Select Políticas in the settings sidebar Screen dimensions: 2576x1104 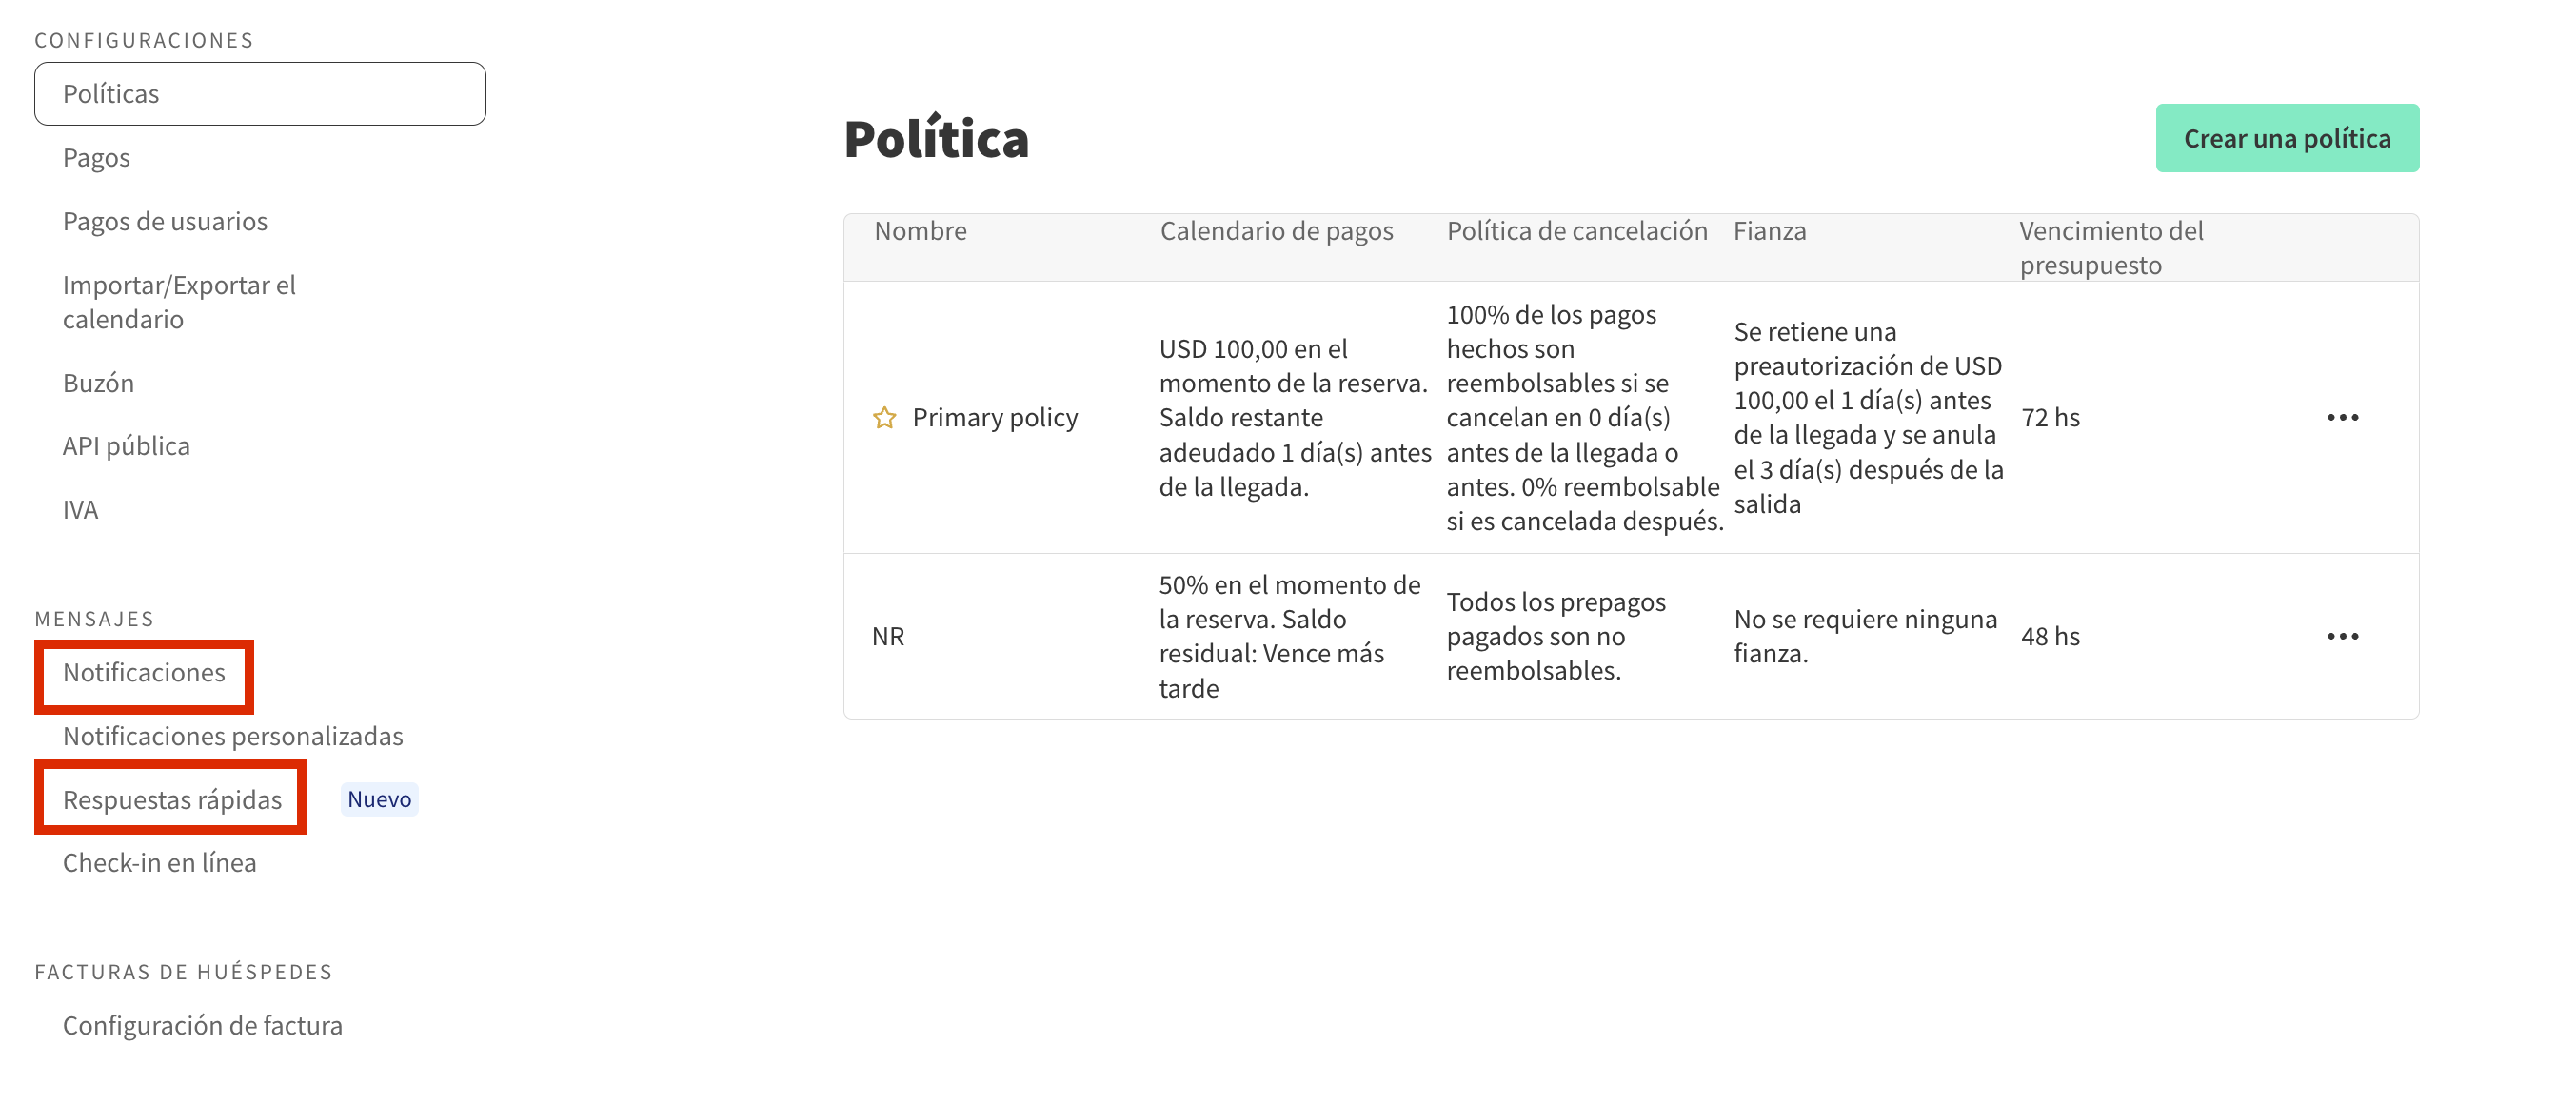(260, 94)
